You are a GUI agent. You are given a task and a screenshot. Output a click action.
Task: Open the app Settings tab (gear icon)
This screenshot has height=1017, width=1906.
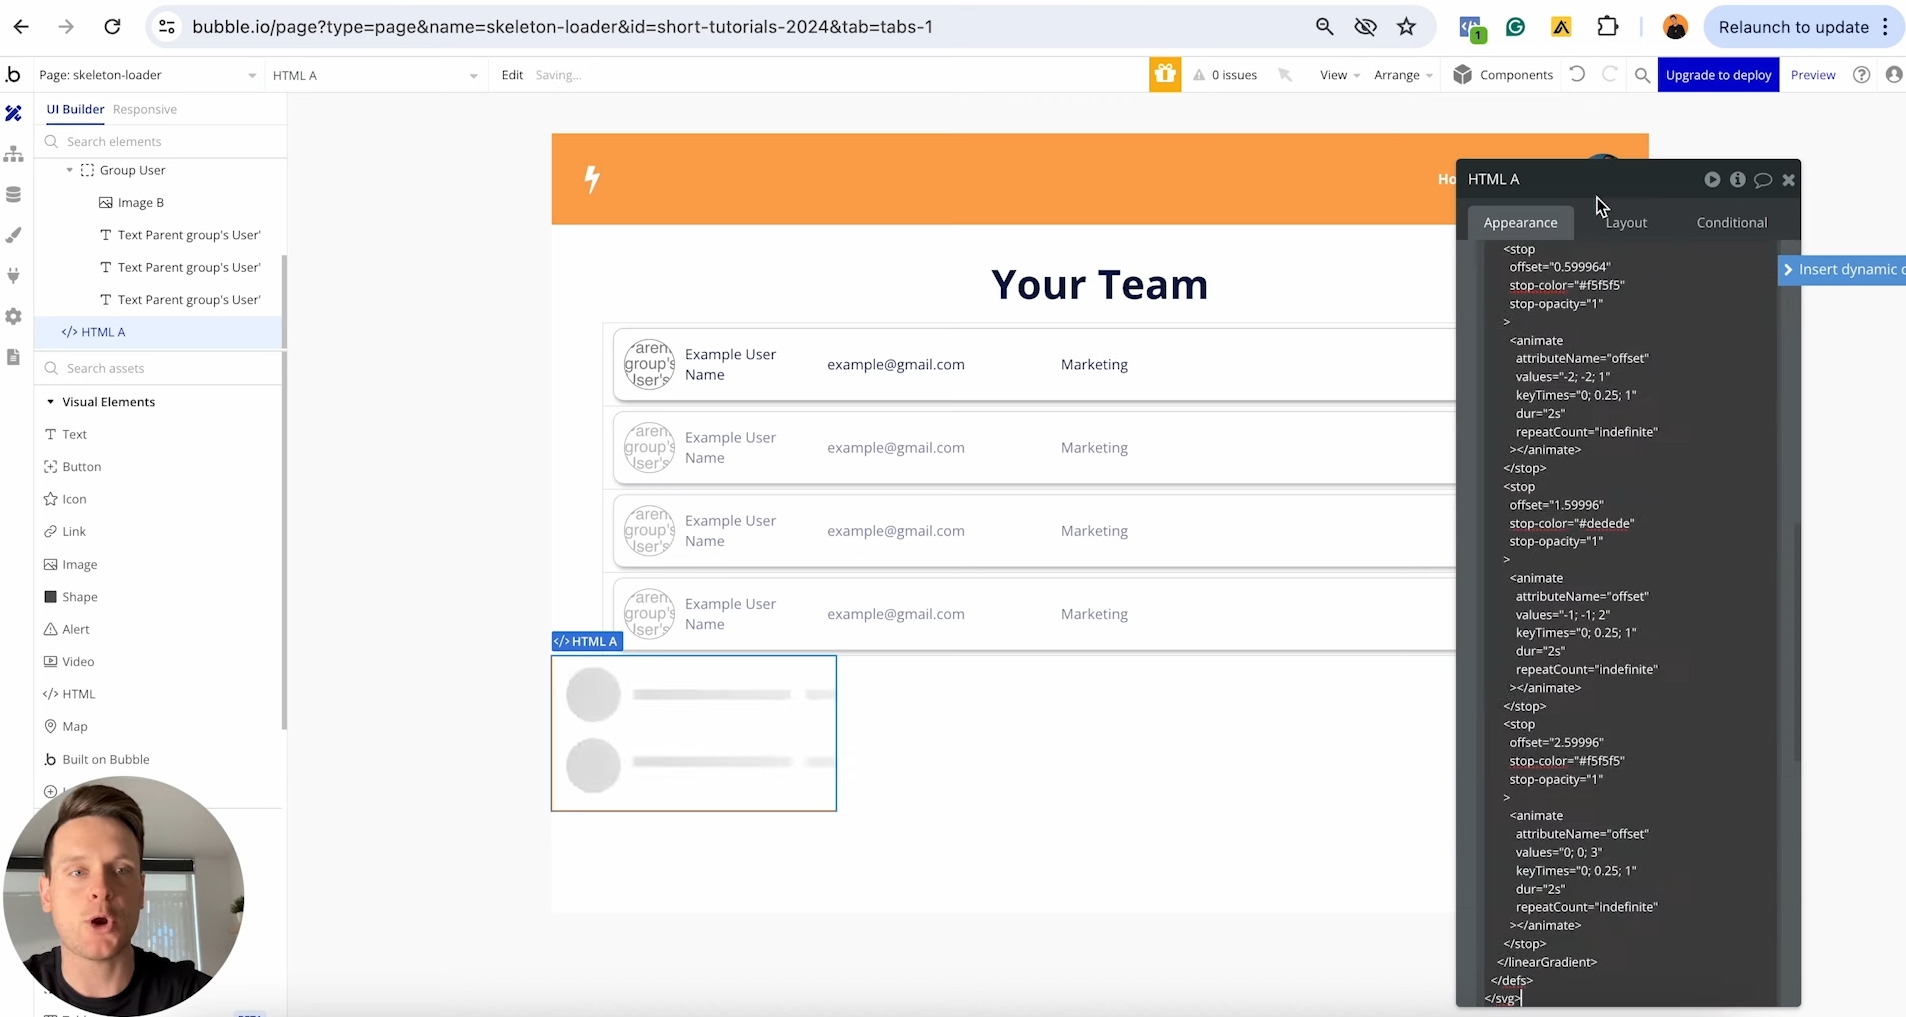pos(14,317)
